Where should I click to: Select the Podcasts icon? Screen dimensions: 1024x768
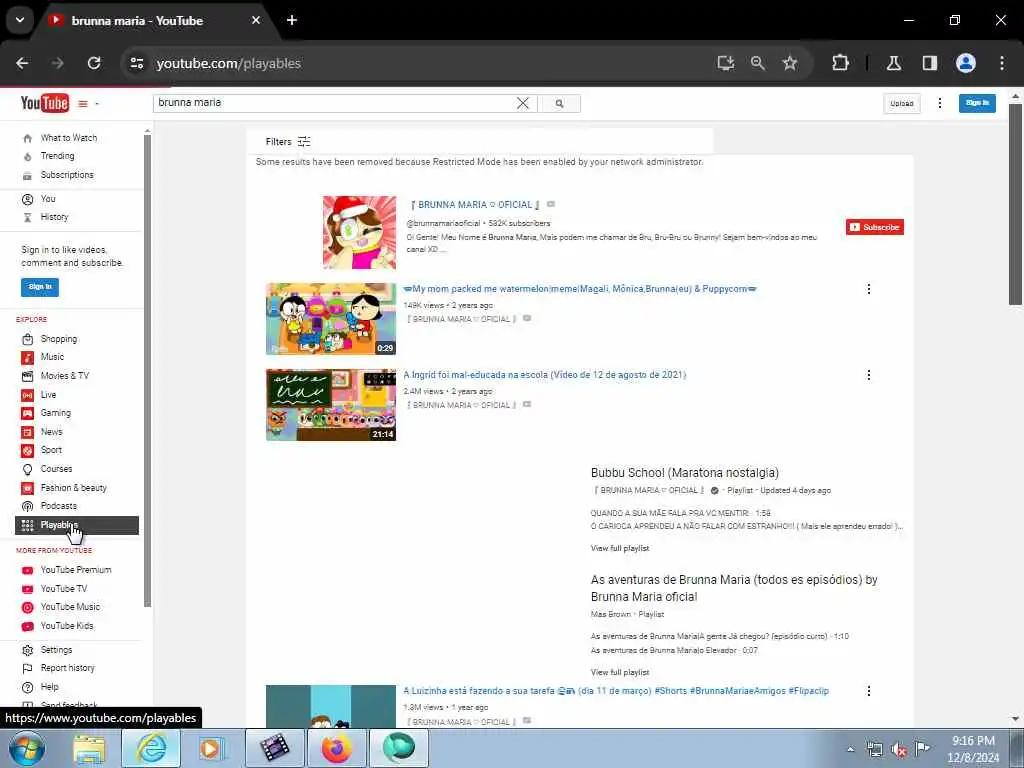(27, 506)
